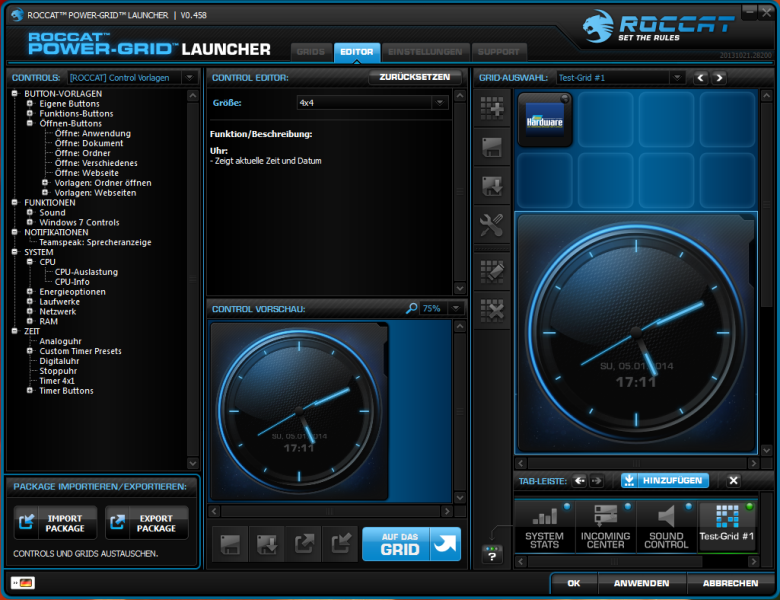Image resolution: width=780 pixels, height=600 pixels.
Task: Select Stoppuhr in the controls tree
Action: (x=58, y=371)
